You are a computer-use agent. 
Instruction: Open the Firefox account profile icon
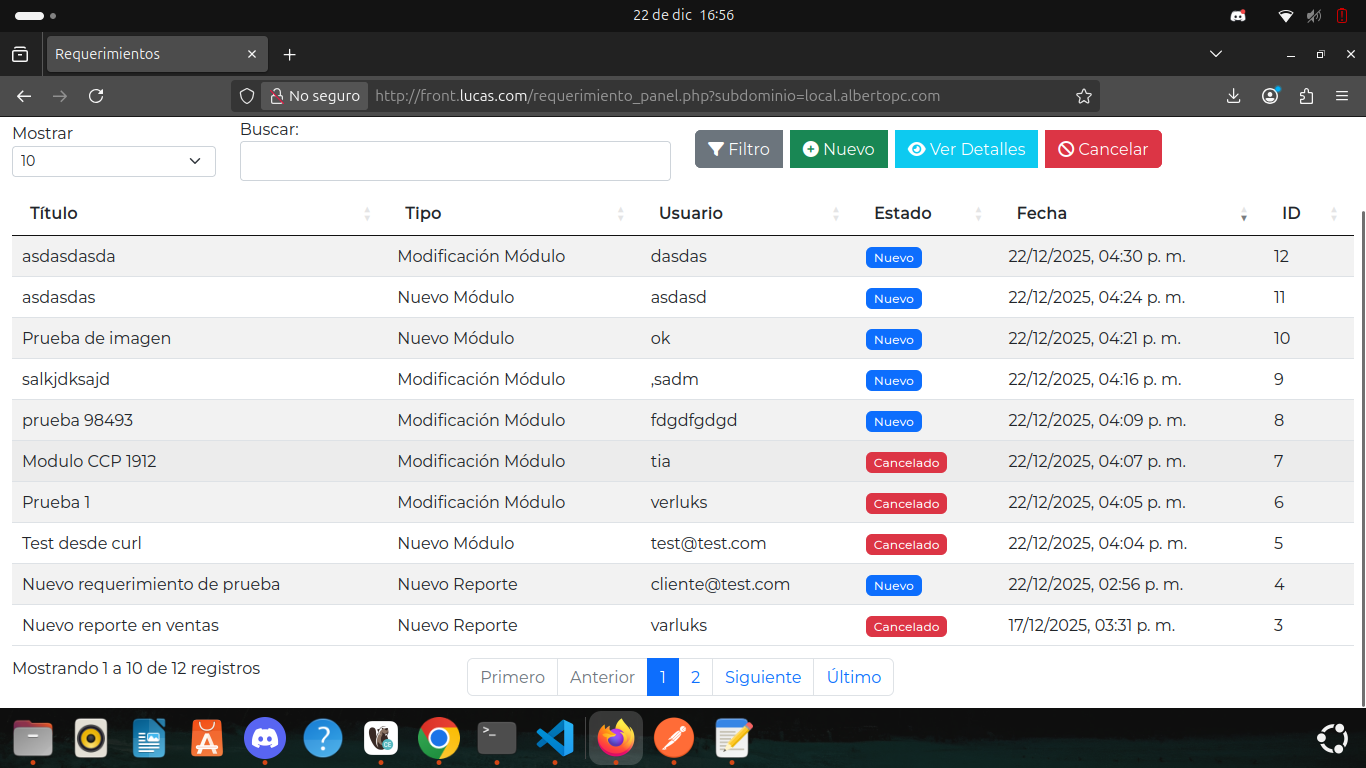click(x=1270, y=96)
